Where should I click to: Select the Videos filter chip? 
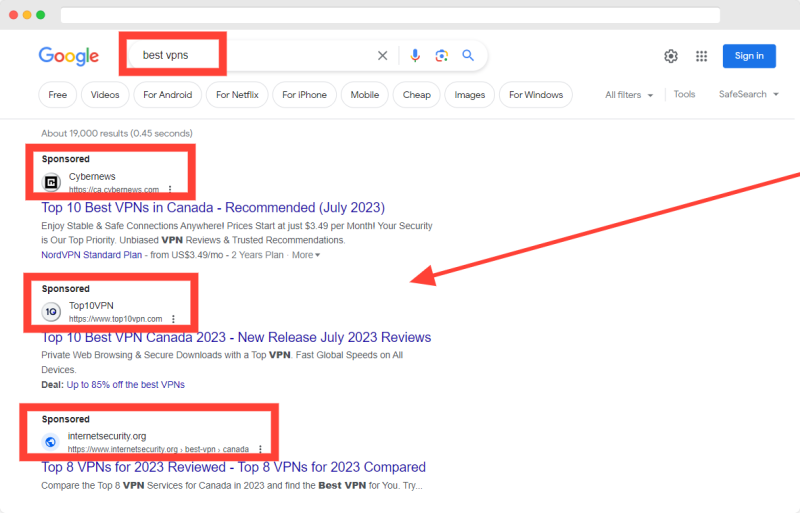tap(105, 95)
